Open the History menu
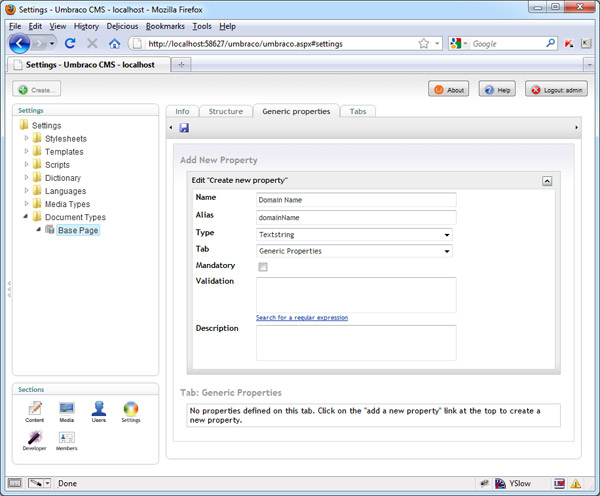The width and height of the screenshot is (600, 496). tap(86, 26)
